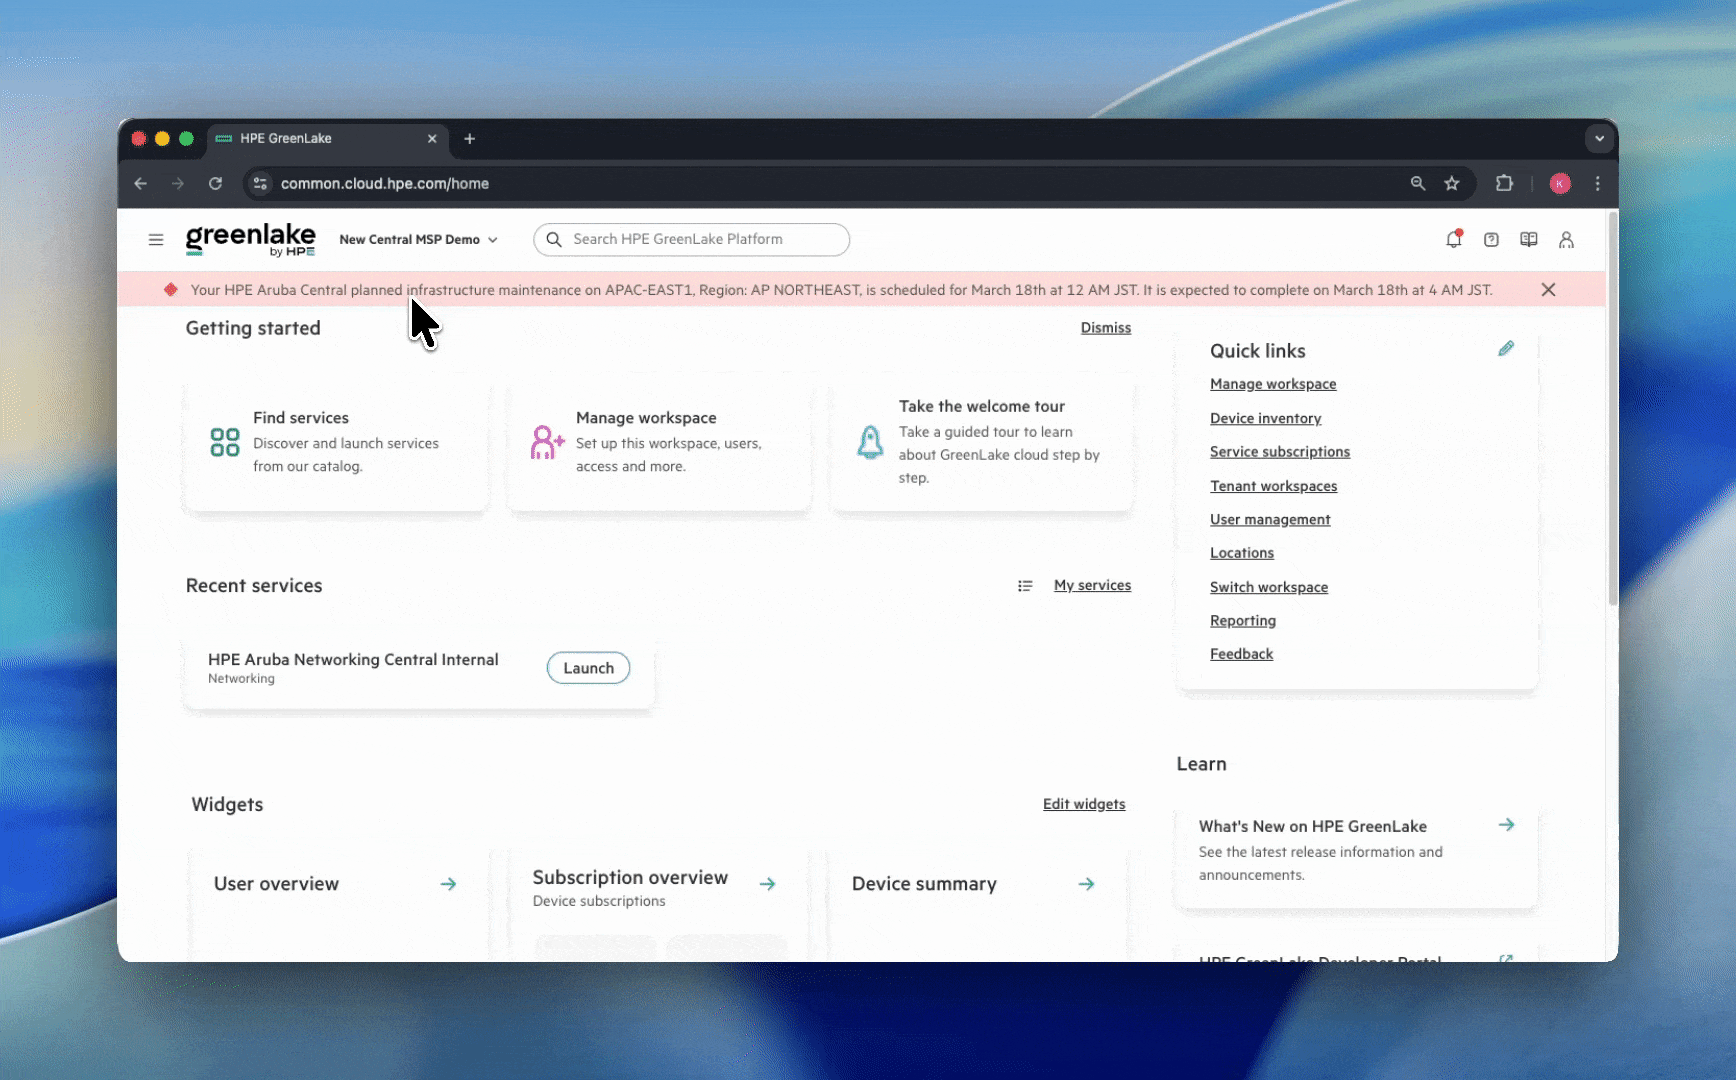Viewport: 1736px width, 1080px height.
Task: Bookmark the page with the star icon
Action: (x=1452, y=183)
